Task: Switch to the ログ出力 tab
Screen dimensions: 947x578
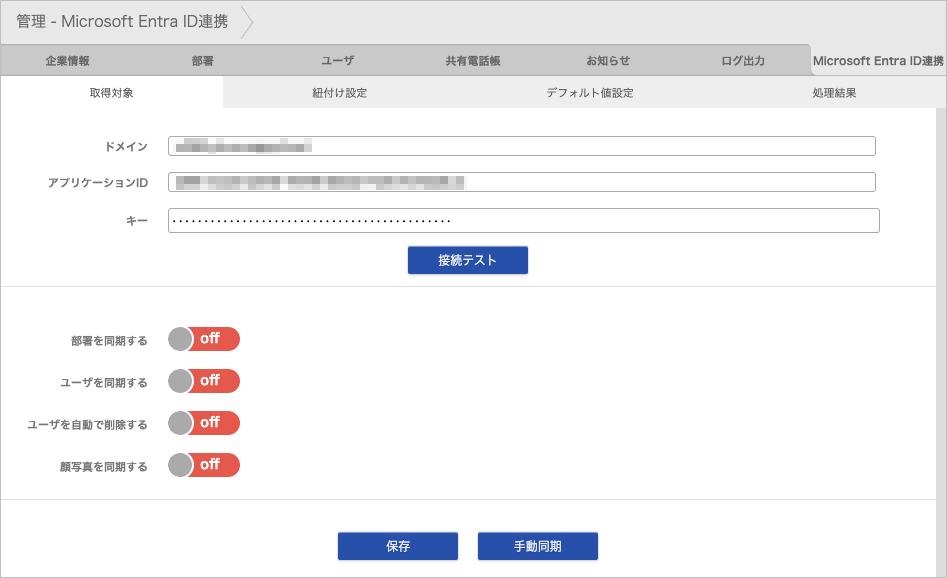Action: pos(743,60)
